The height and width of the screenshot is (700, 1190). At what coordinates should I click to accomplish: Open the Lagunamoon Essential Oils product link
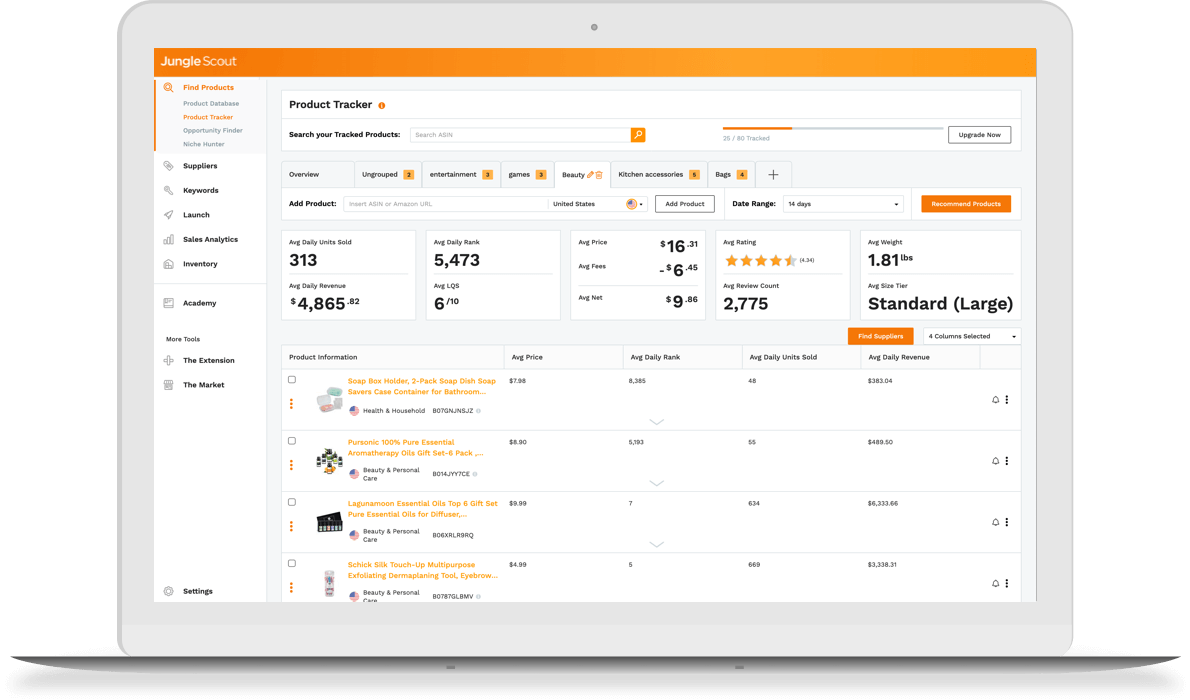(423, 509)
